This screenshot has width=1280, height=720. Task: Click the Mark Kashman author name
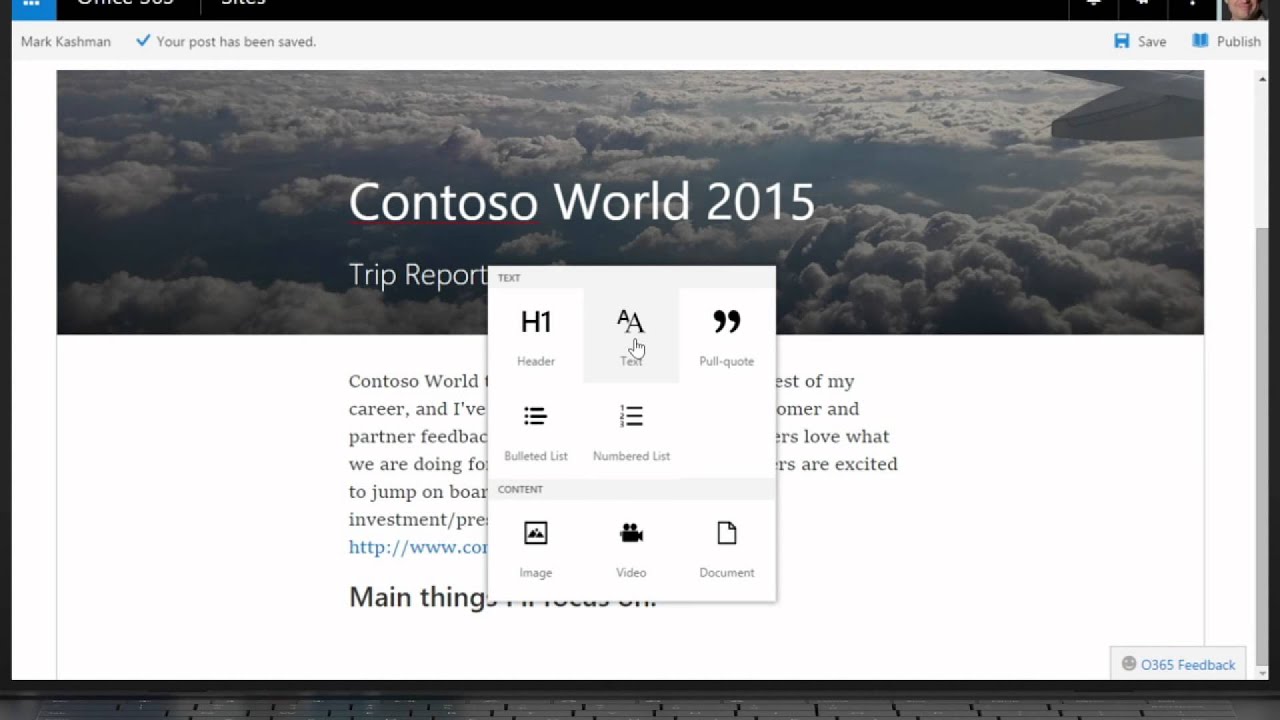[x=66, y=41]
